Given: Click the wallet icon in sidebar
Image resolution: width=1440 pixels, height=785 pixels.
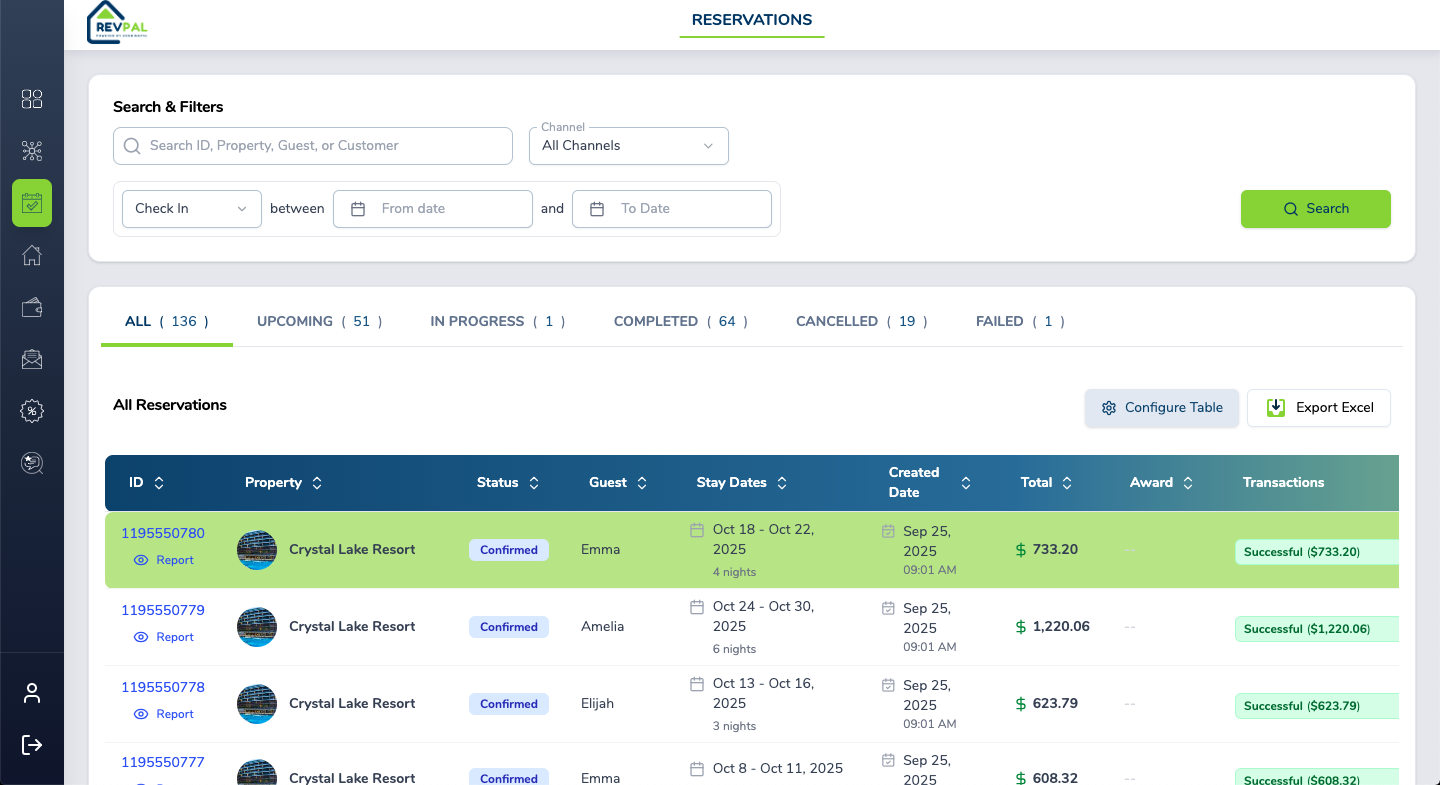Looking at the screenshot, I should 32,307.
